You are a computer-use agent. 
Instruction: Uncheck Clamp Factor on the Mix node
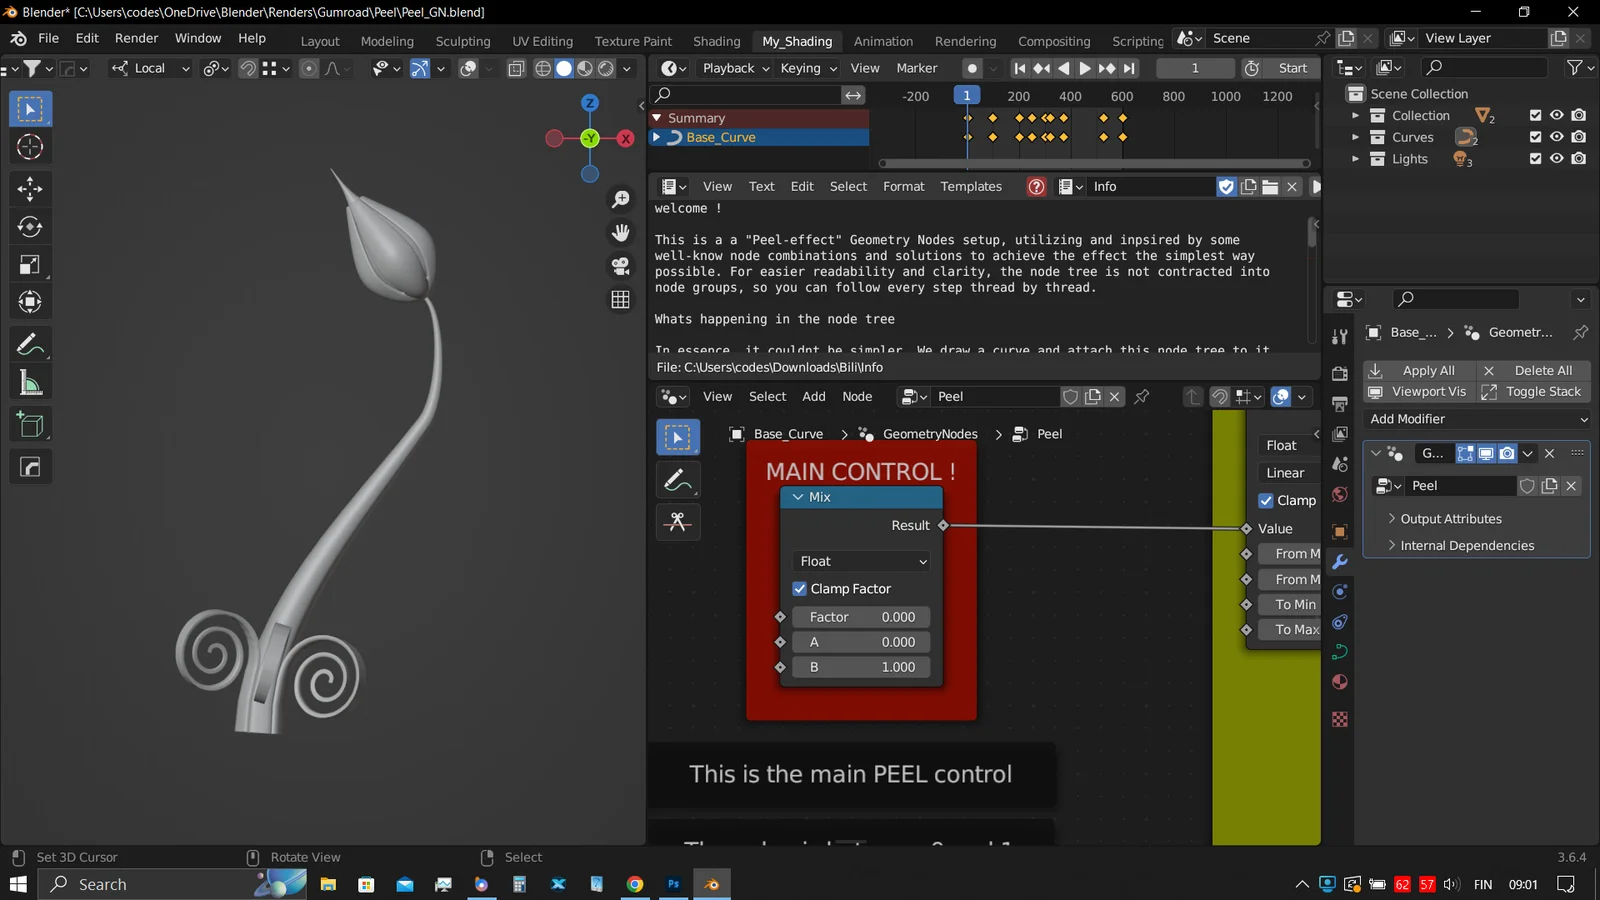pos(800,588)
